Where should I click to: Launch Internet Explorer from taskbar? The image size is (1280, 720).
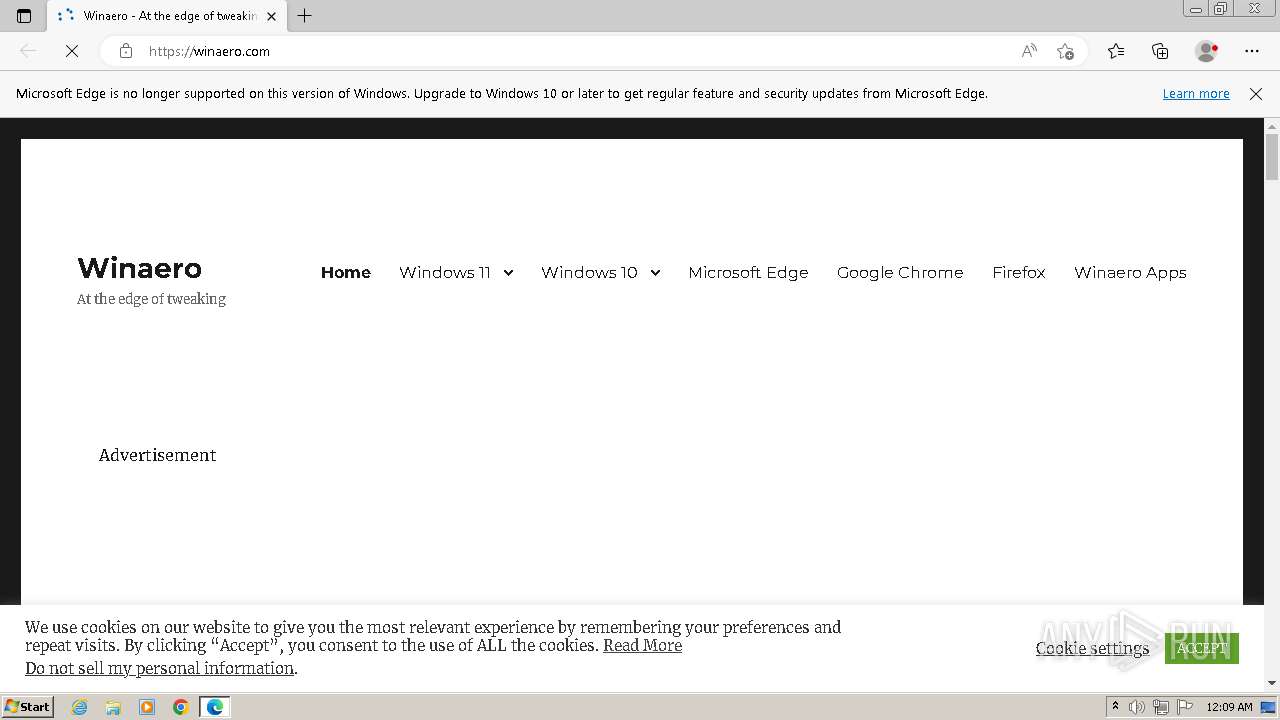tap(80, 707)
